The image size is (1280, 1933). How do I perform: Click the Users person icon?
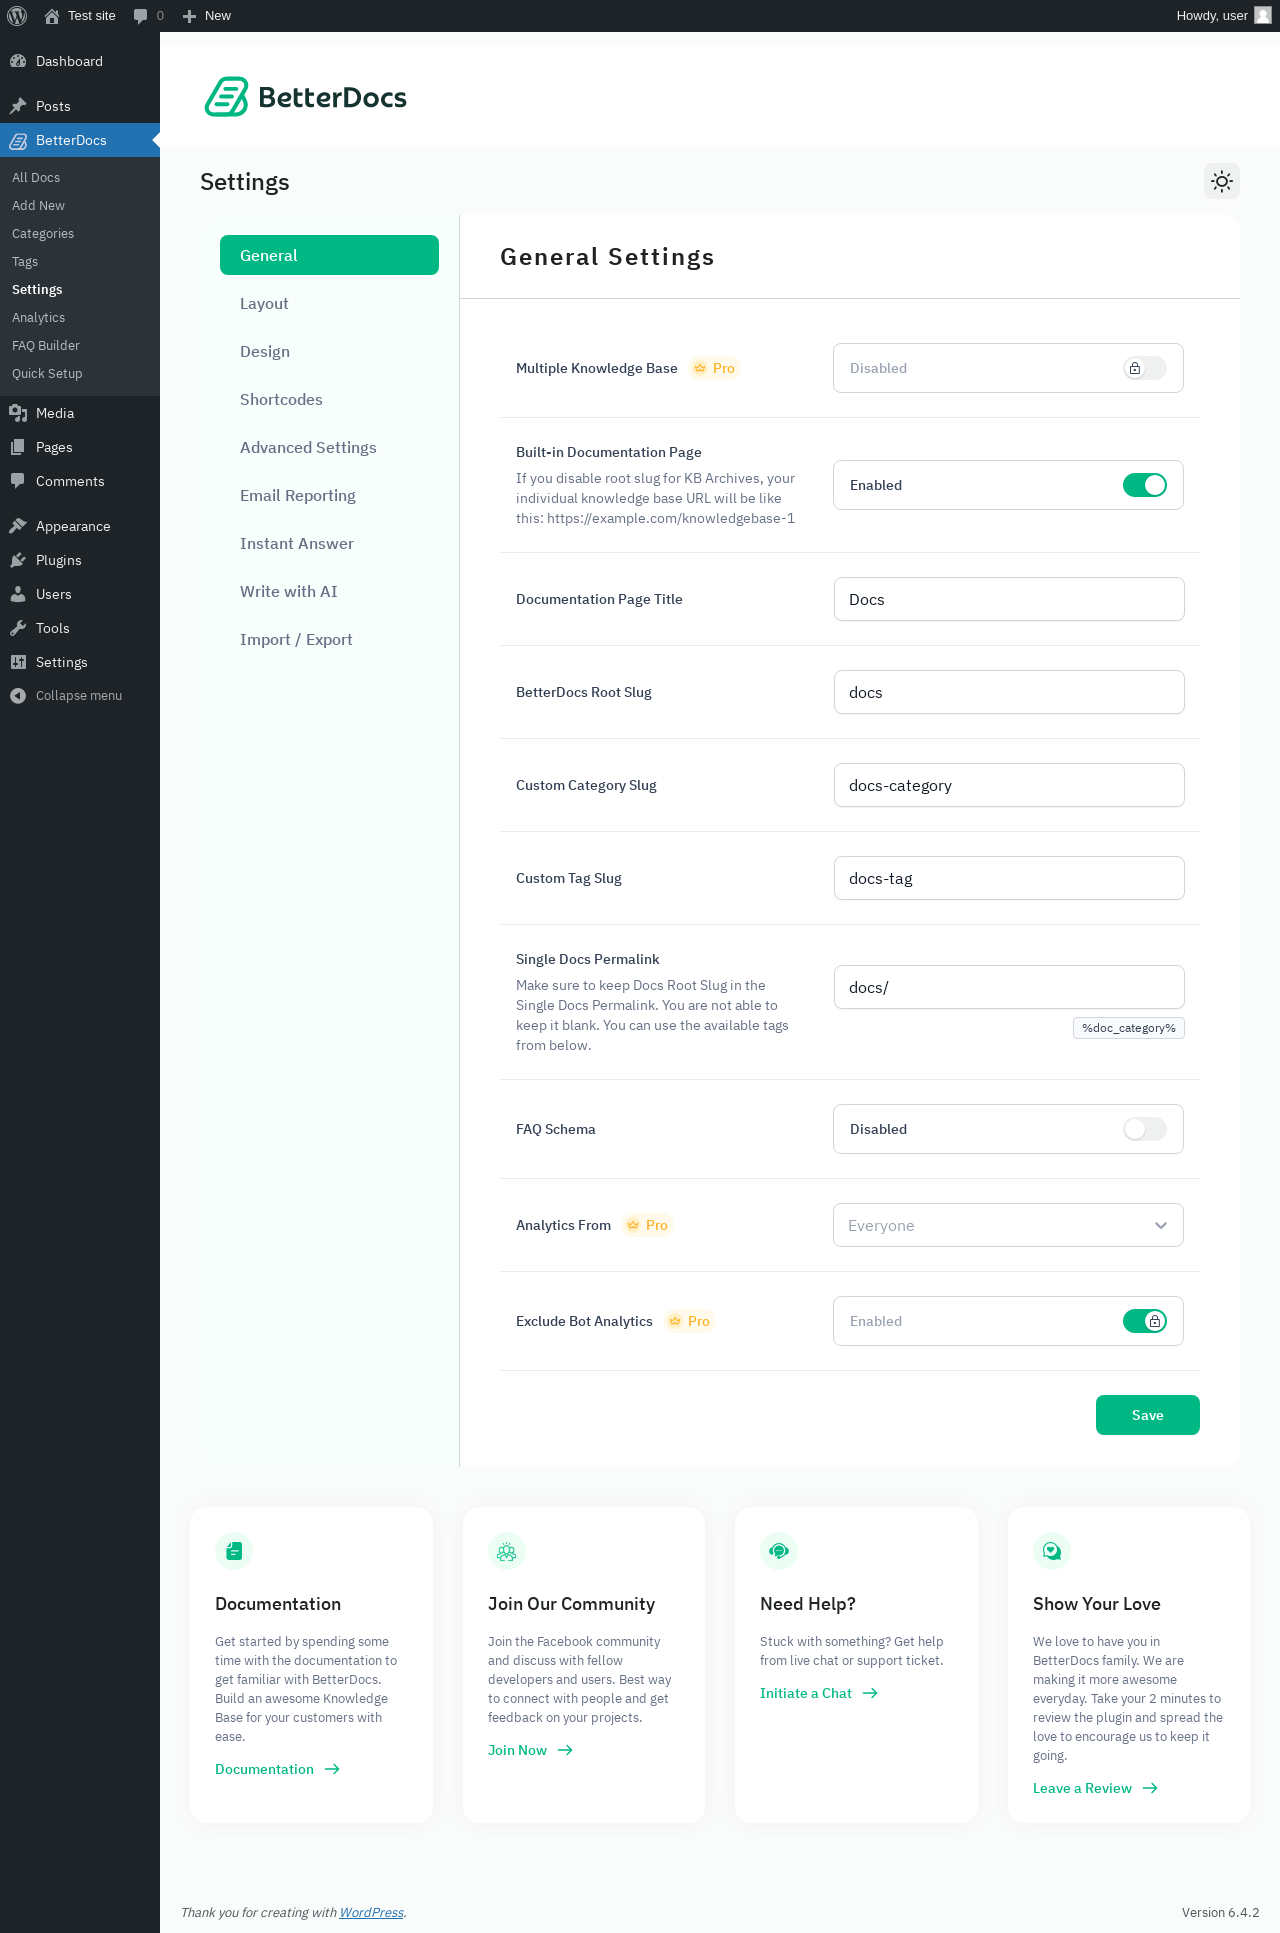point(18,594)
